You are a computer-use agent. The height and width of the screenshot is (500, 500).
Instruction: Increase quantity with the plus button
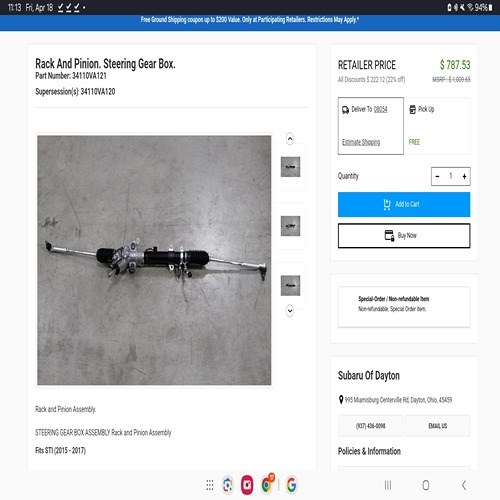pyautogui.click(x=464, y=176)
